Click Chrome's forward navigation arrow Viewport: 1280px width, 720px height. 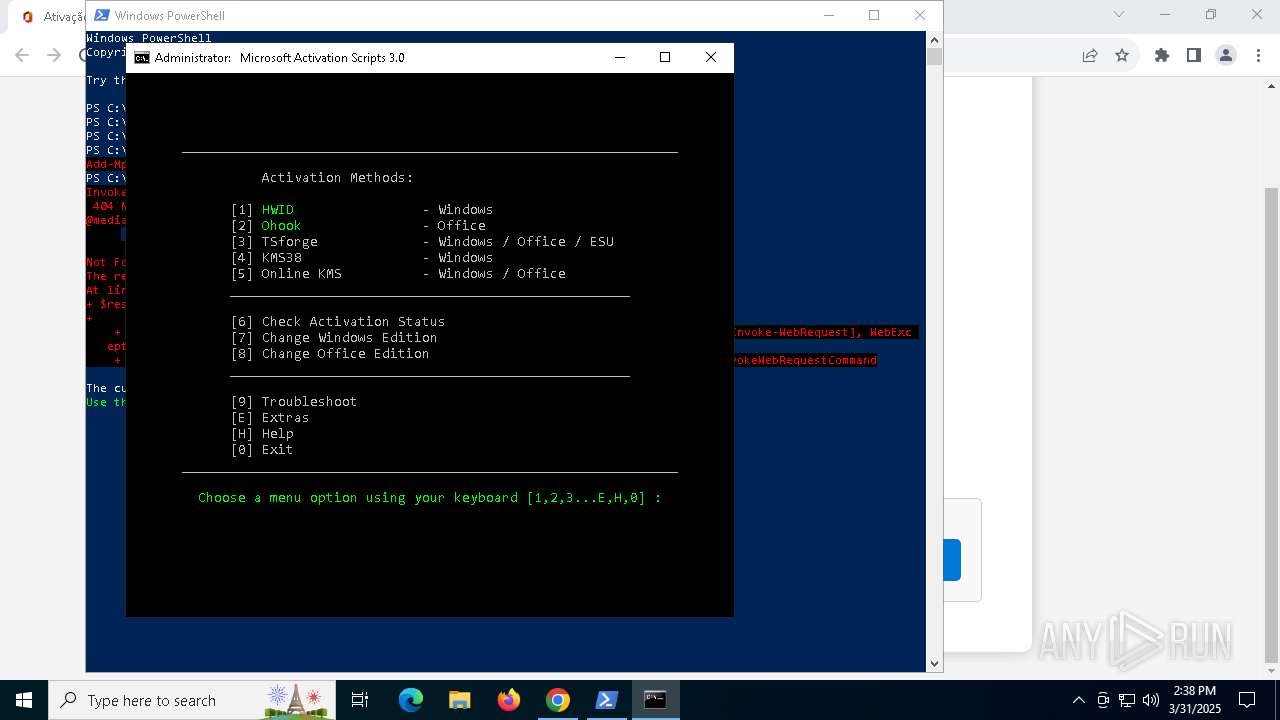pyautogui.click(x=55, y=55)
